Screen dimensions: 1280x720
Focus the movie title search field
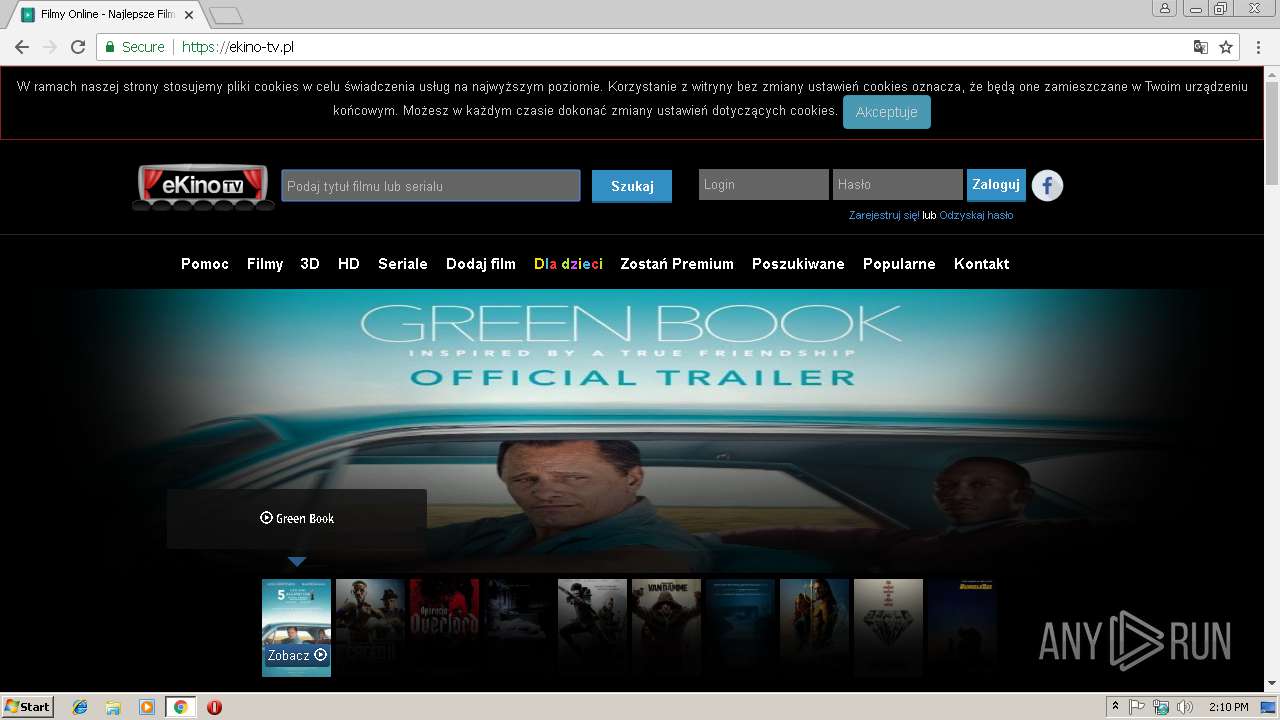click(431, 186)
